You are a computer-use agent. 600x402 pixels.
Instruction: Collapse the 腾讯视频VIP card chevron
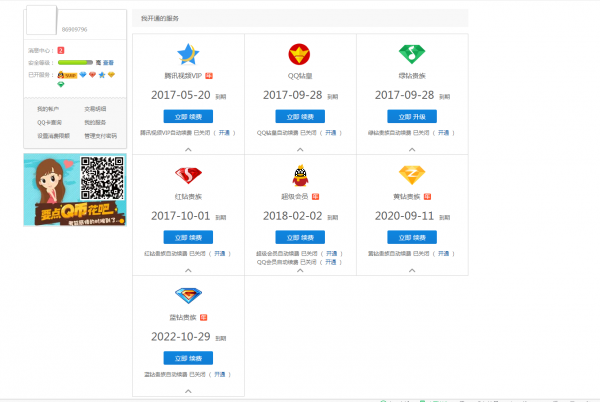pyautogui.click(x=188, y=150)
